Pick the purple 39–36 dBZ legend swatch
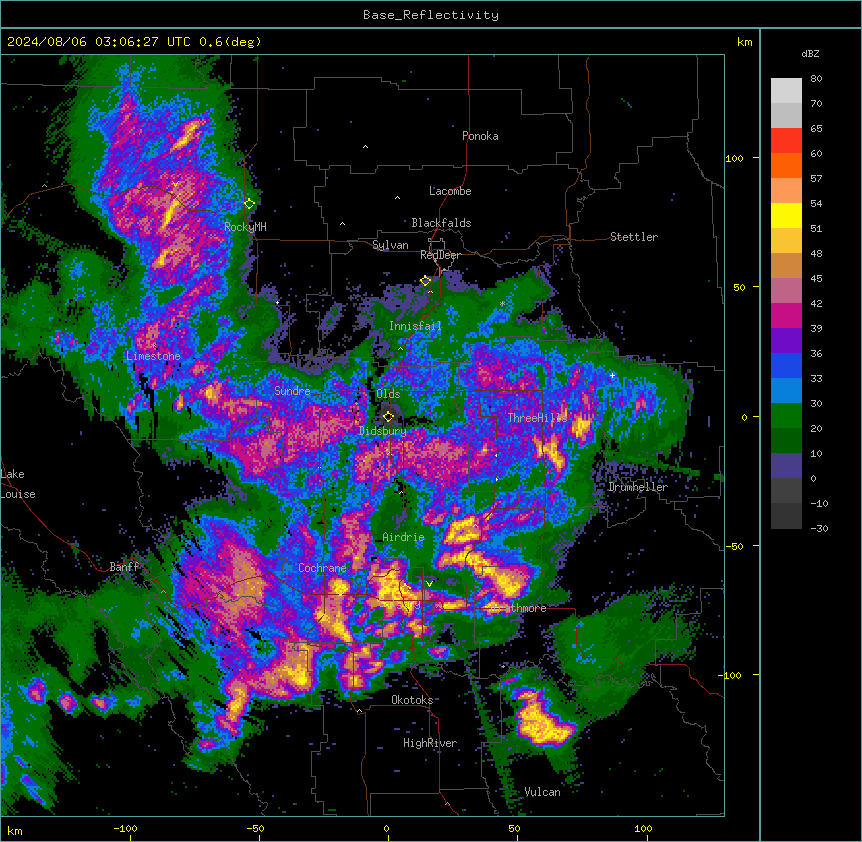 (x=786, y=341)
